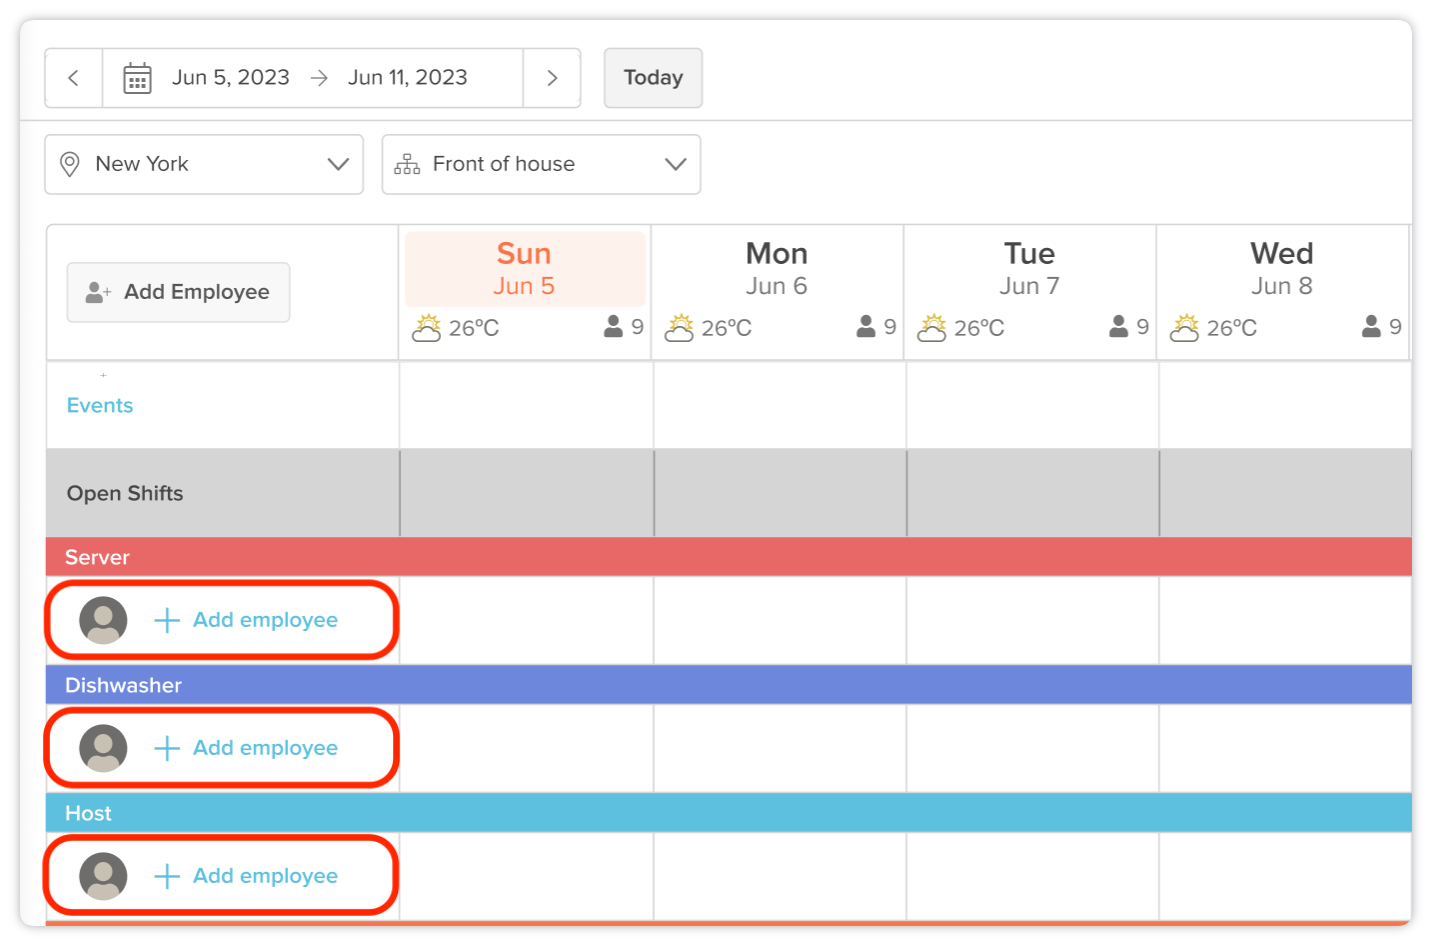Click the location pin icon
Screen dimensions: 1432x946
click(x=70, y=164)
